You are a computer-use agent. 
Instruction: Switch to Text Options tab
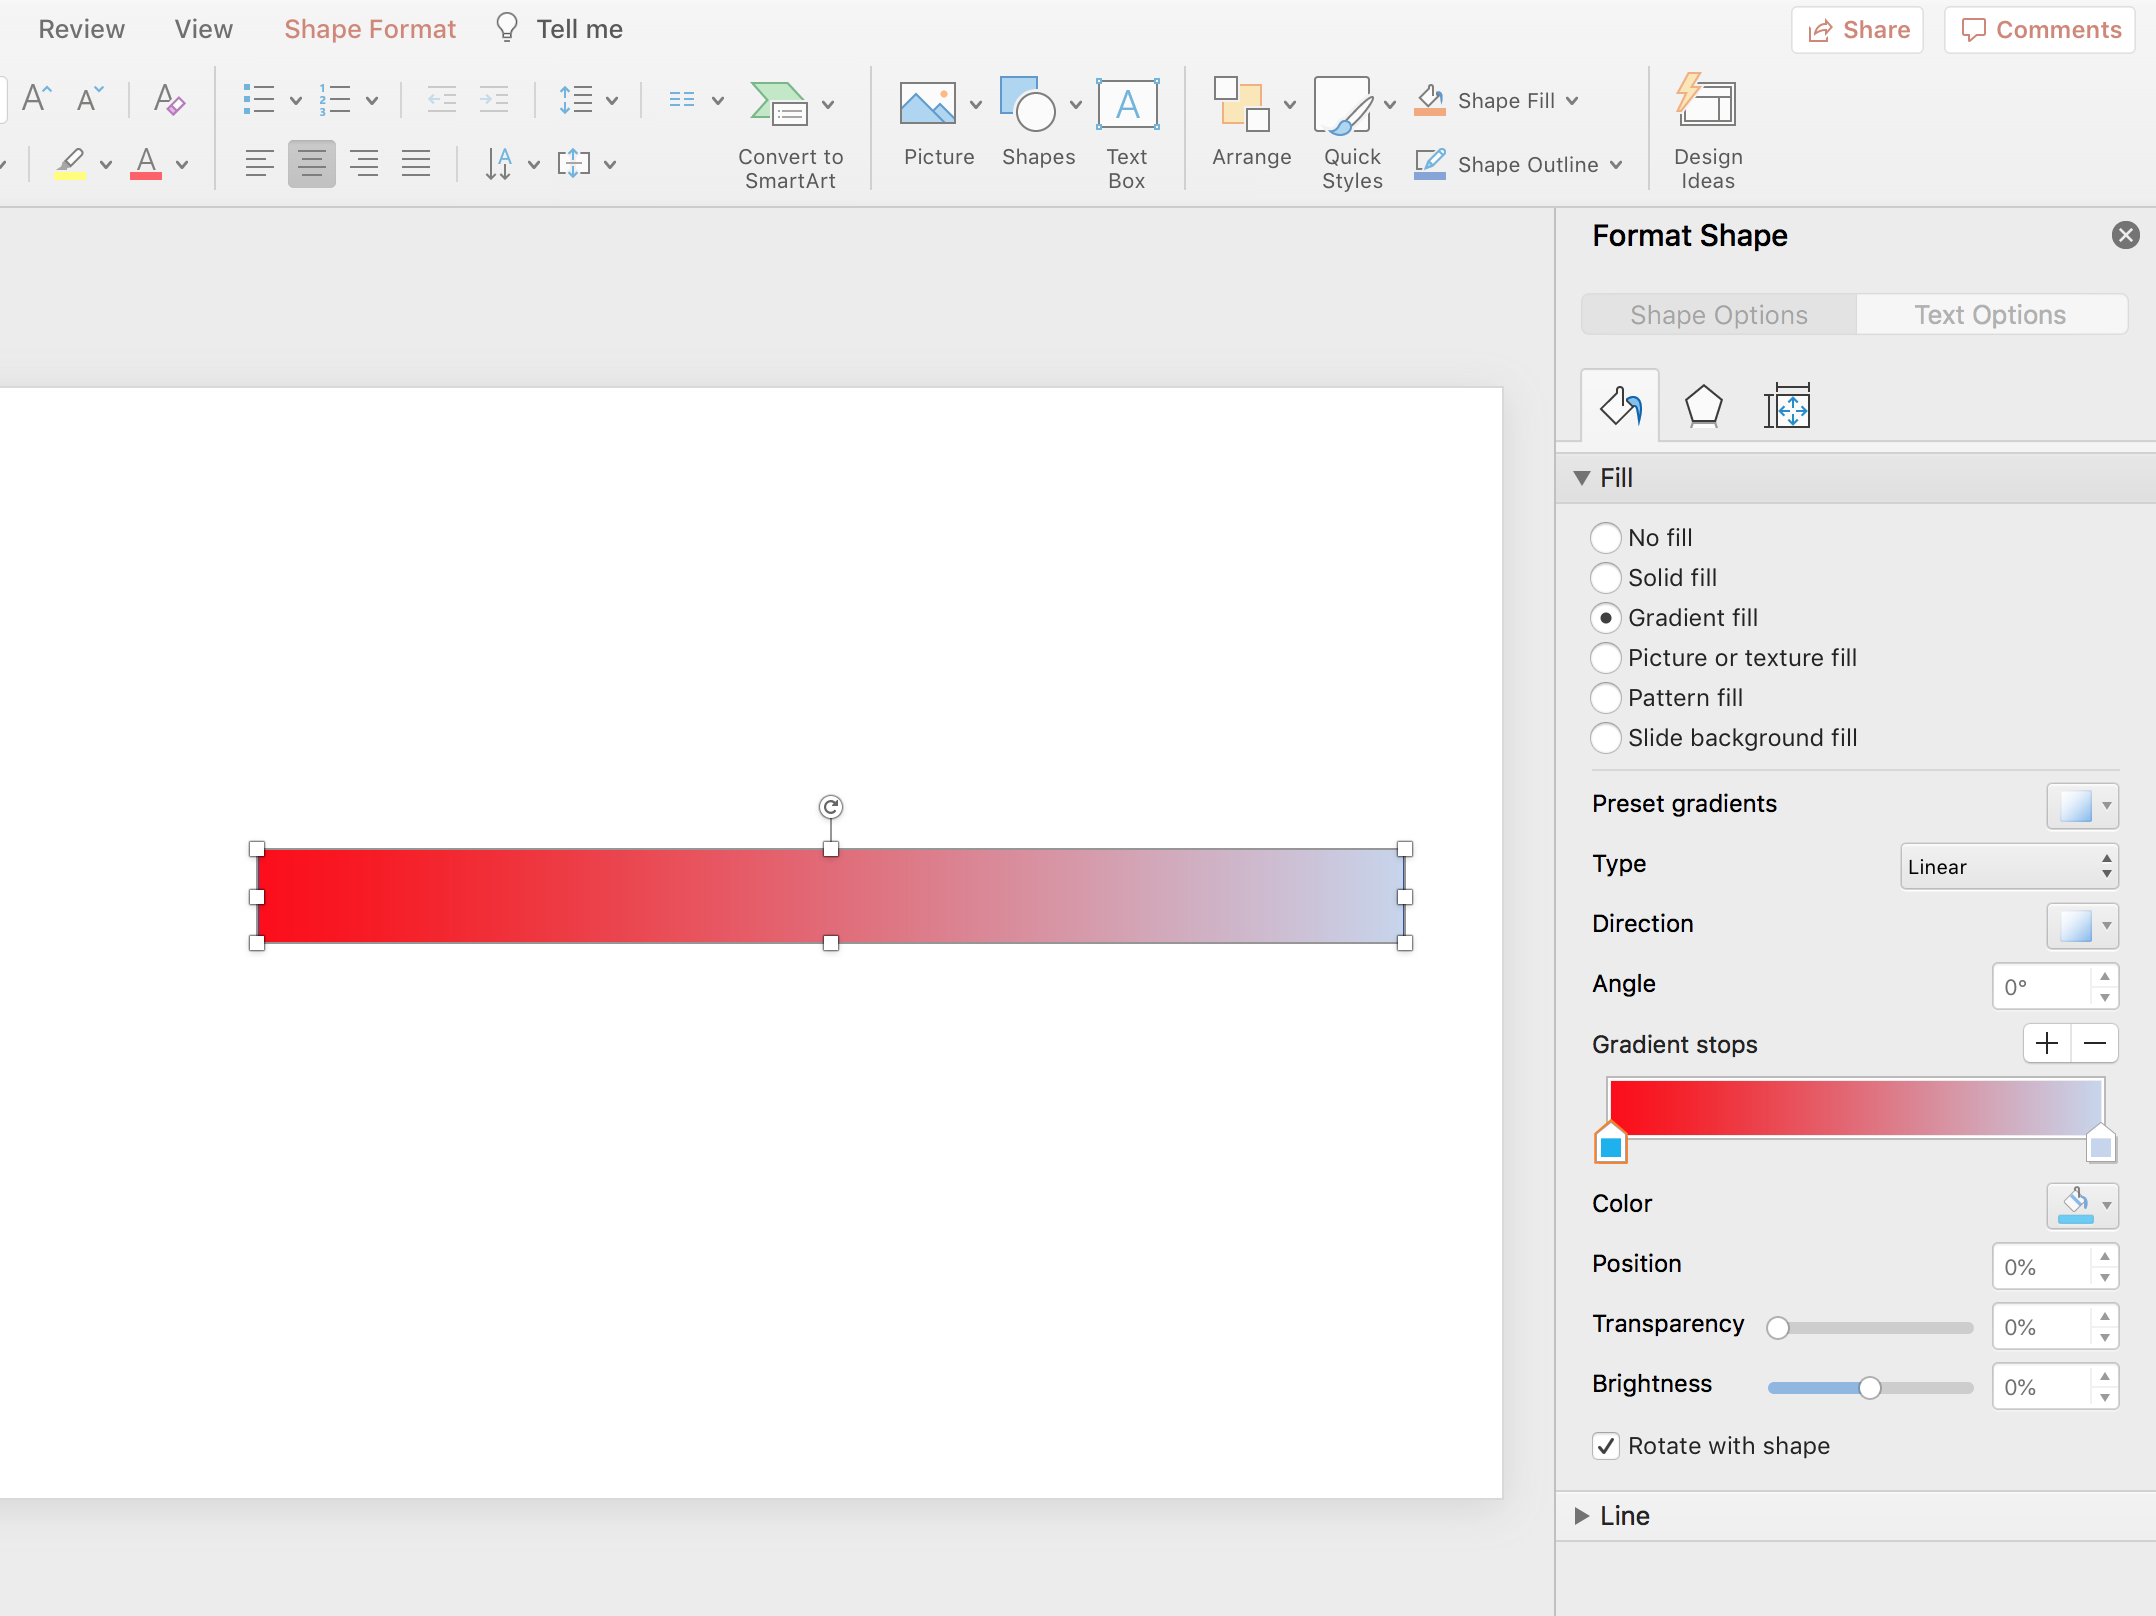(x=1990, y=315)
